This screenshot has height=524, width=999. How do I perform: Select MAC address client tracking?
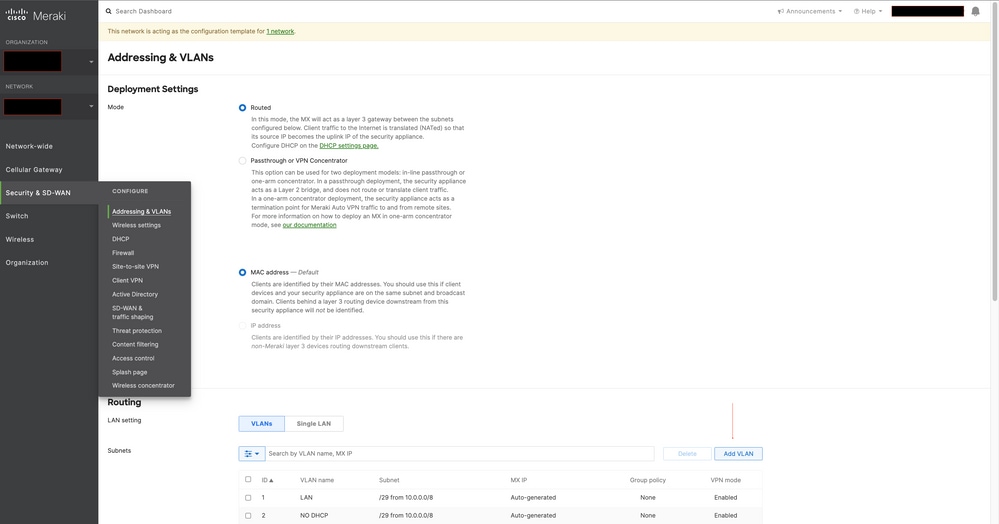pyautogui.click(x=242, y=272)
